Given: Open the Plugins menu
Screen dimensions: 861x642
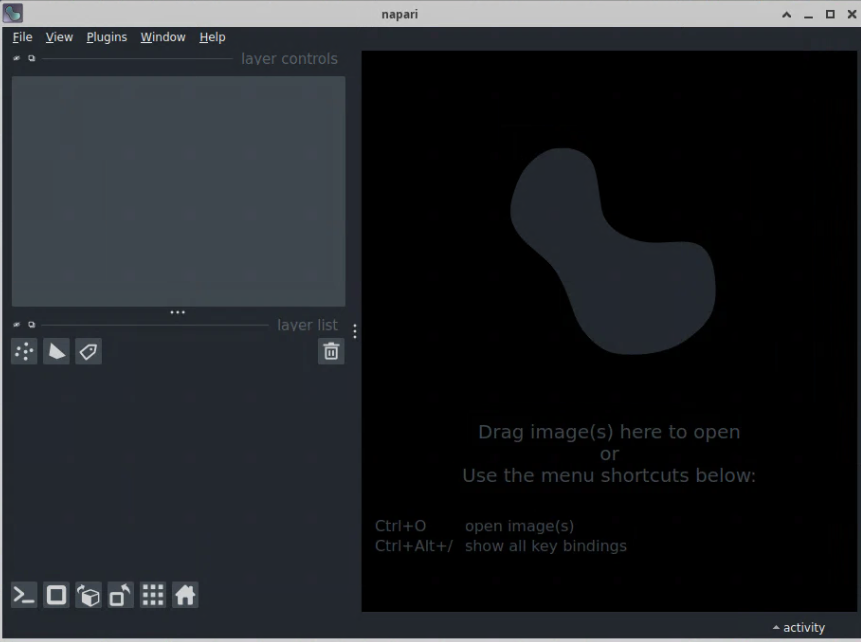Looking at the screenshot, I should [x=106, y=37].
